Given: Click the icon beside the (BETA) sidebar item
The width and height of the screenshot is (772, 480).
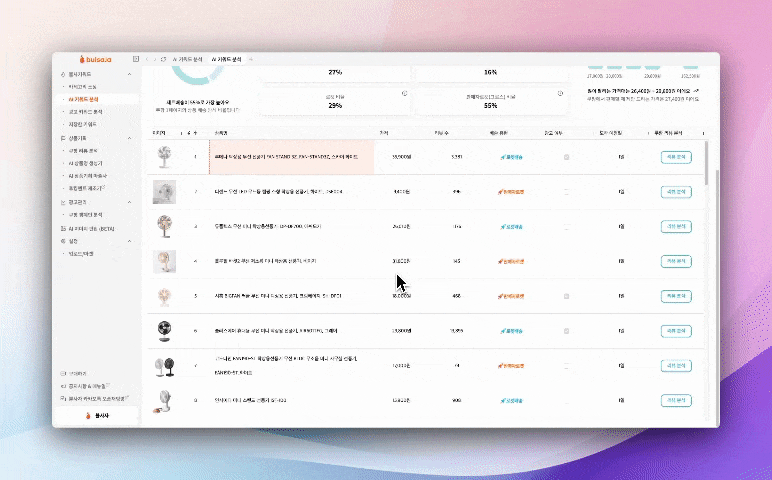Looking at the screenshot, I should [x=63, y=228].
